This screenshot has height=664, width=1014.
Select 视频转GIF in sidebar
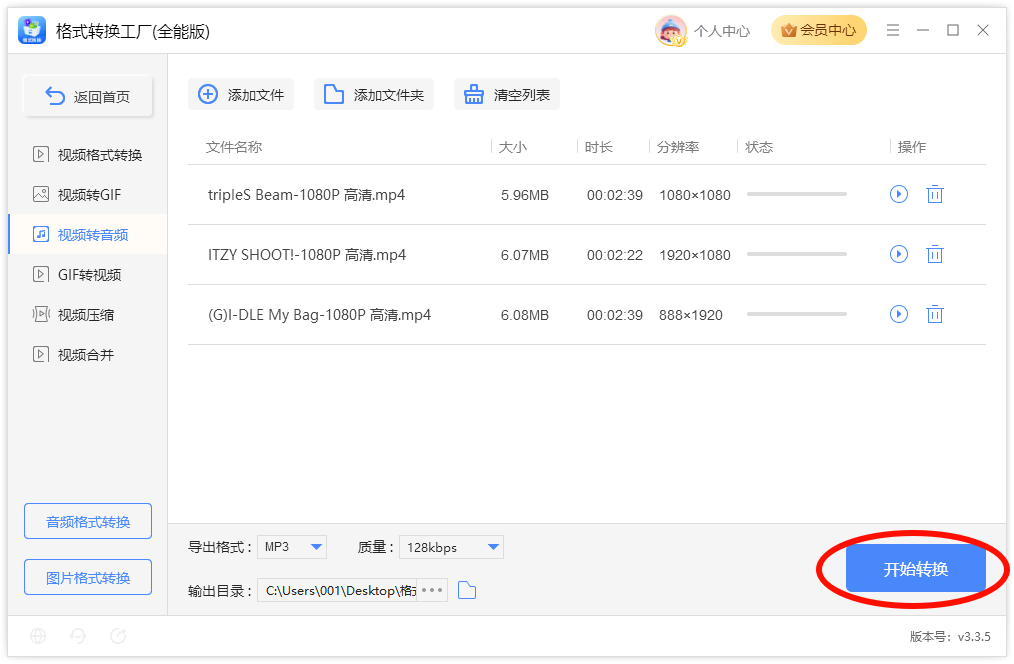pyautogui.click(x=88, y=195)
